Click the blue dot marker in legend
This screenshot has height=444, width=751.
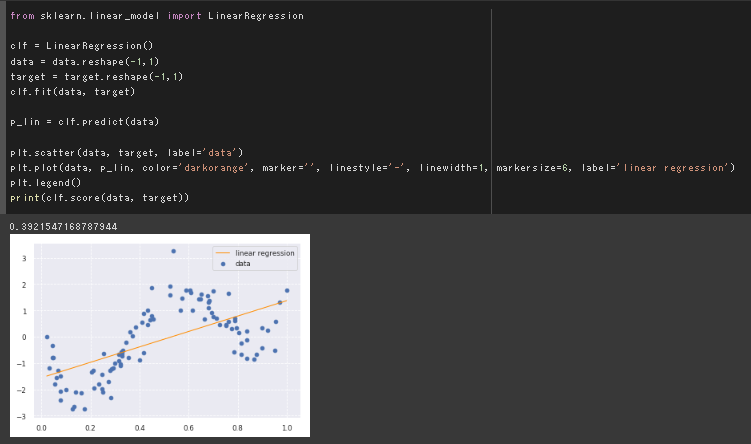[221, 264]
